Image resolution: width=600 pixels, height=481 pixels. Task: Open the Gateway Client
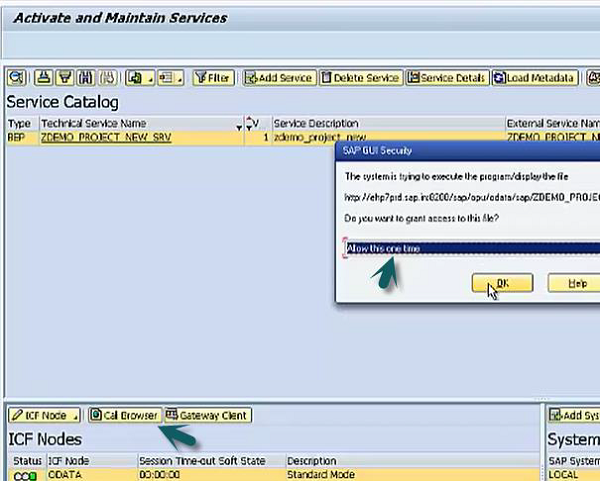click(208, 415)
